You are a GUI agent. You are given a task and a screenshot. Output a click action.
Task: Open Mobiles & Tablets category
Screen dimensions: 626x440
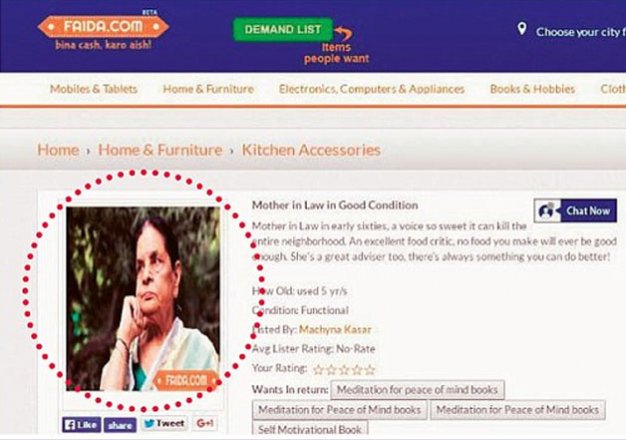(x=93, y=89)
